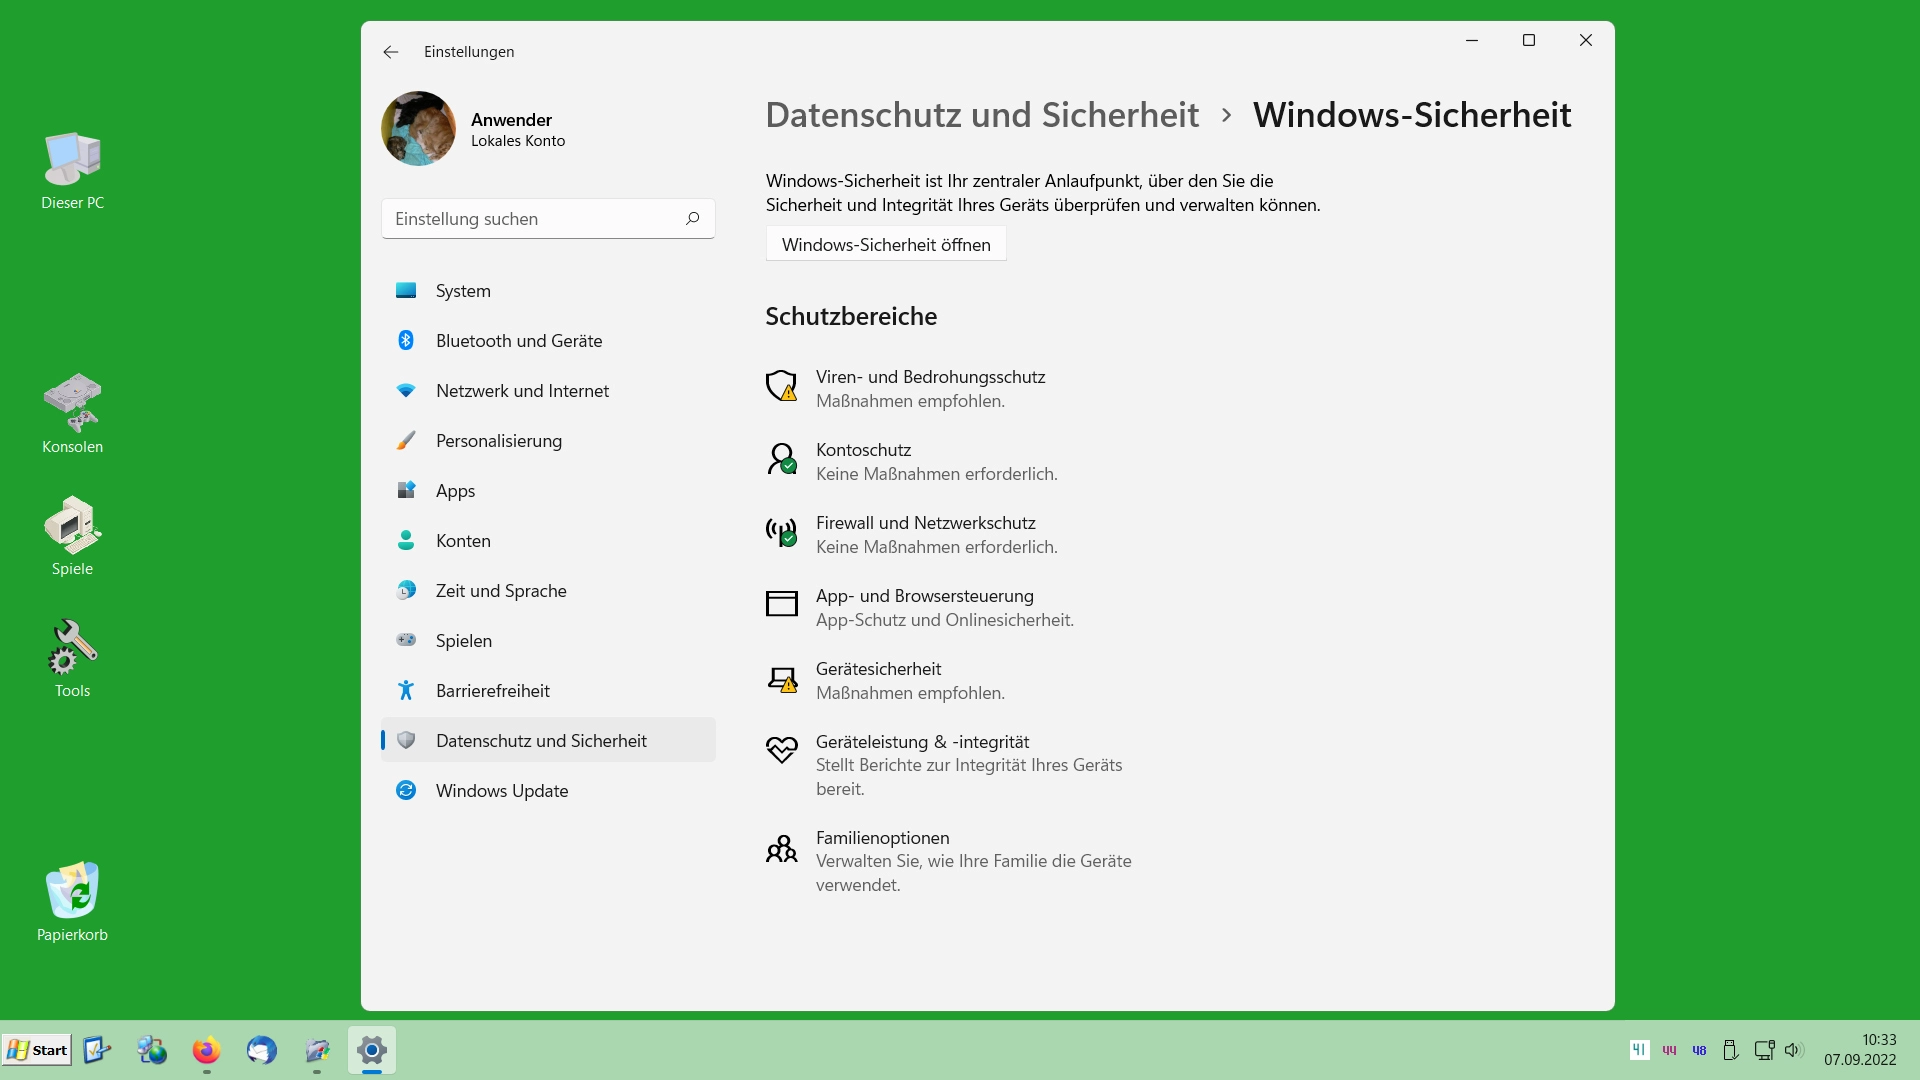This screenshot has height=1080, width=1920.
Task: Open the checklist app in taskbar
Action: coord(97,1050)
